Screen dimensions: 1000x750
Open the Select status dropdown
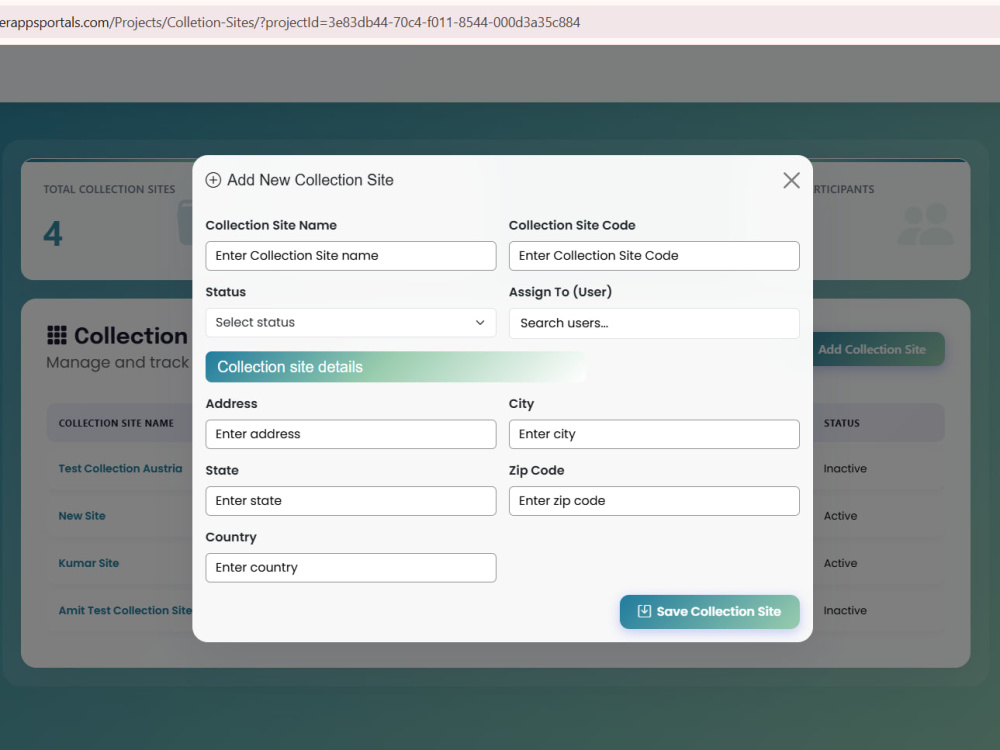(351, 323)
